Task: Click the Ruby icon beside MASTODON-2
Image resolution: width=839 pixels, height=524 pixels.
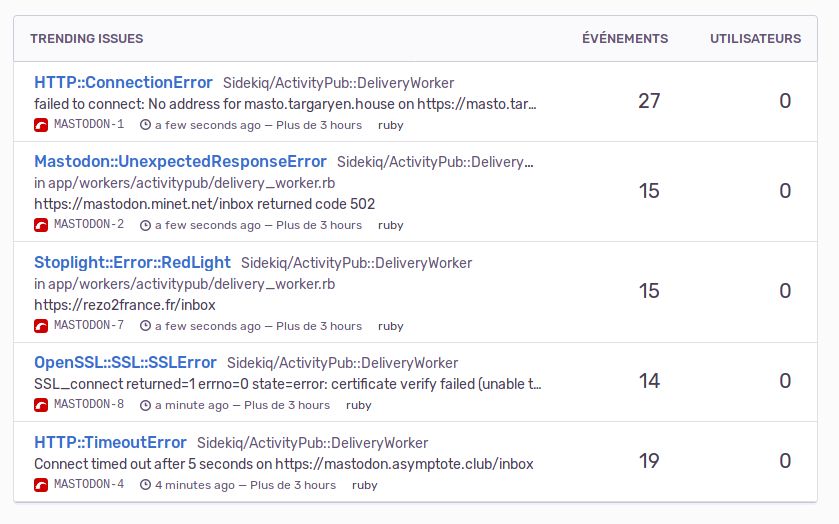Action: point(41,225)
